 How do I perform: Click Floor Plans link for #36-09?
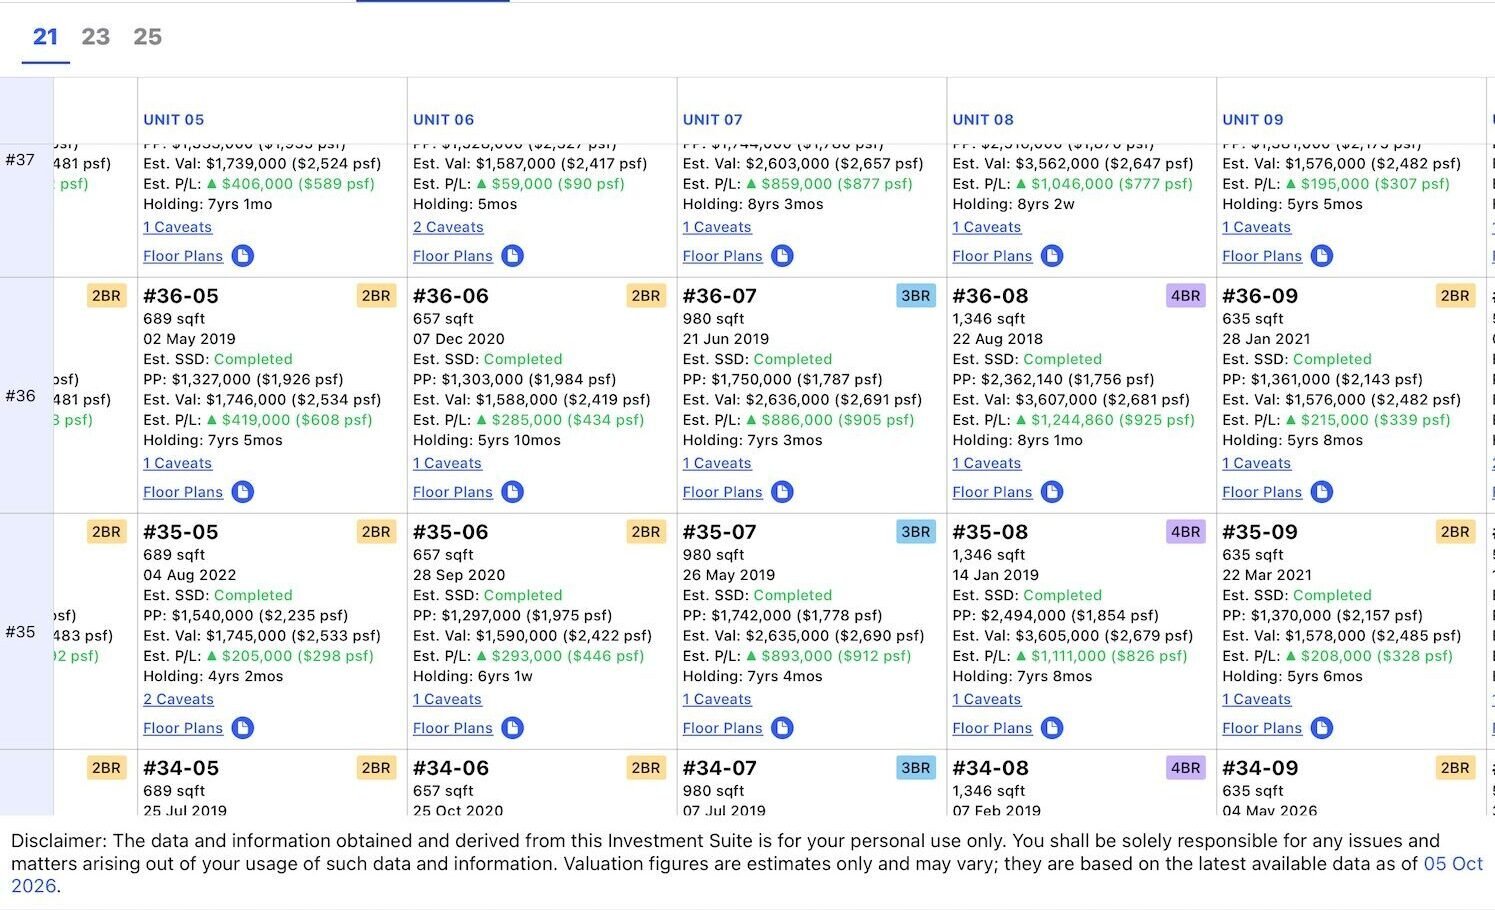pyautogui.click(x=1262, y=492)
